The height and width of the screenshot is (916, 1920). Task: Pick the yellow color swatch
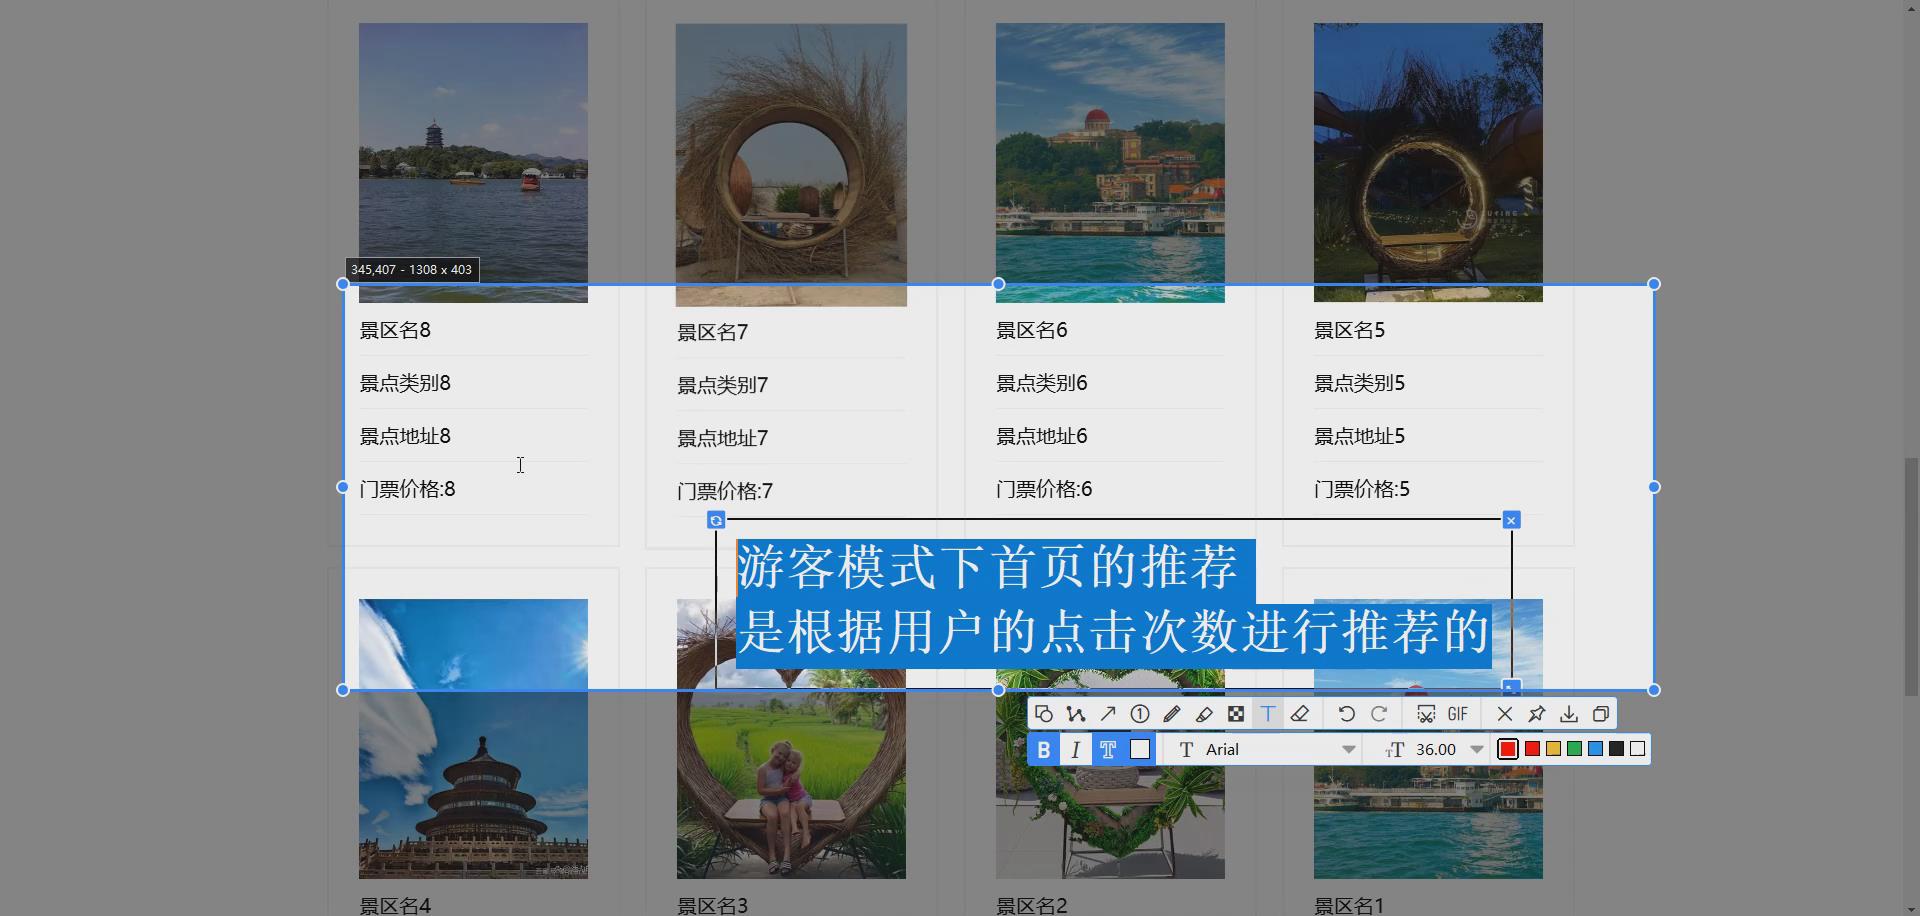tap(1553, 749)
